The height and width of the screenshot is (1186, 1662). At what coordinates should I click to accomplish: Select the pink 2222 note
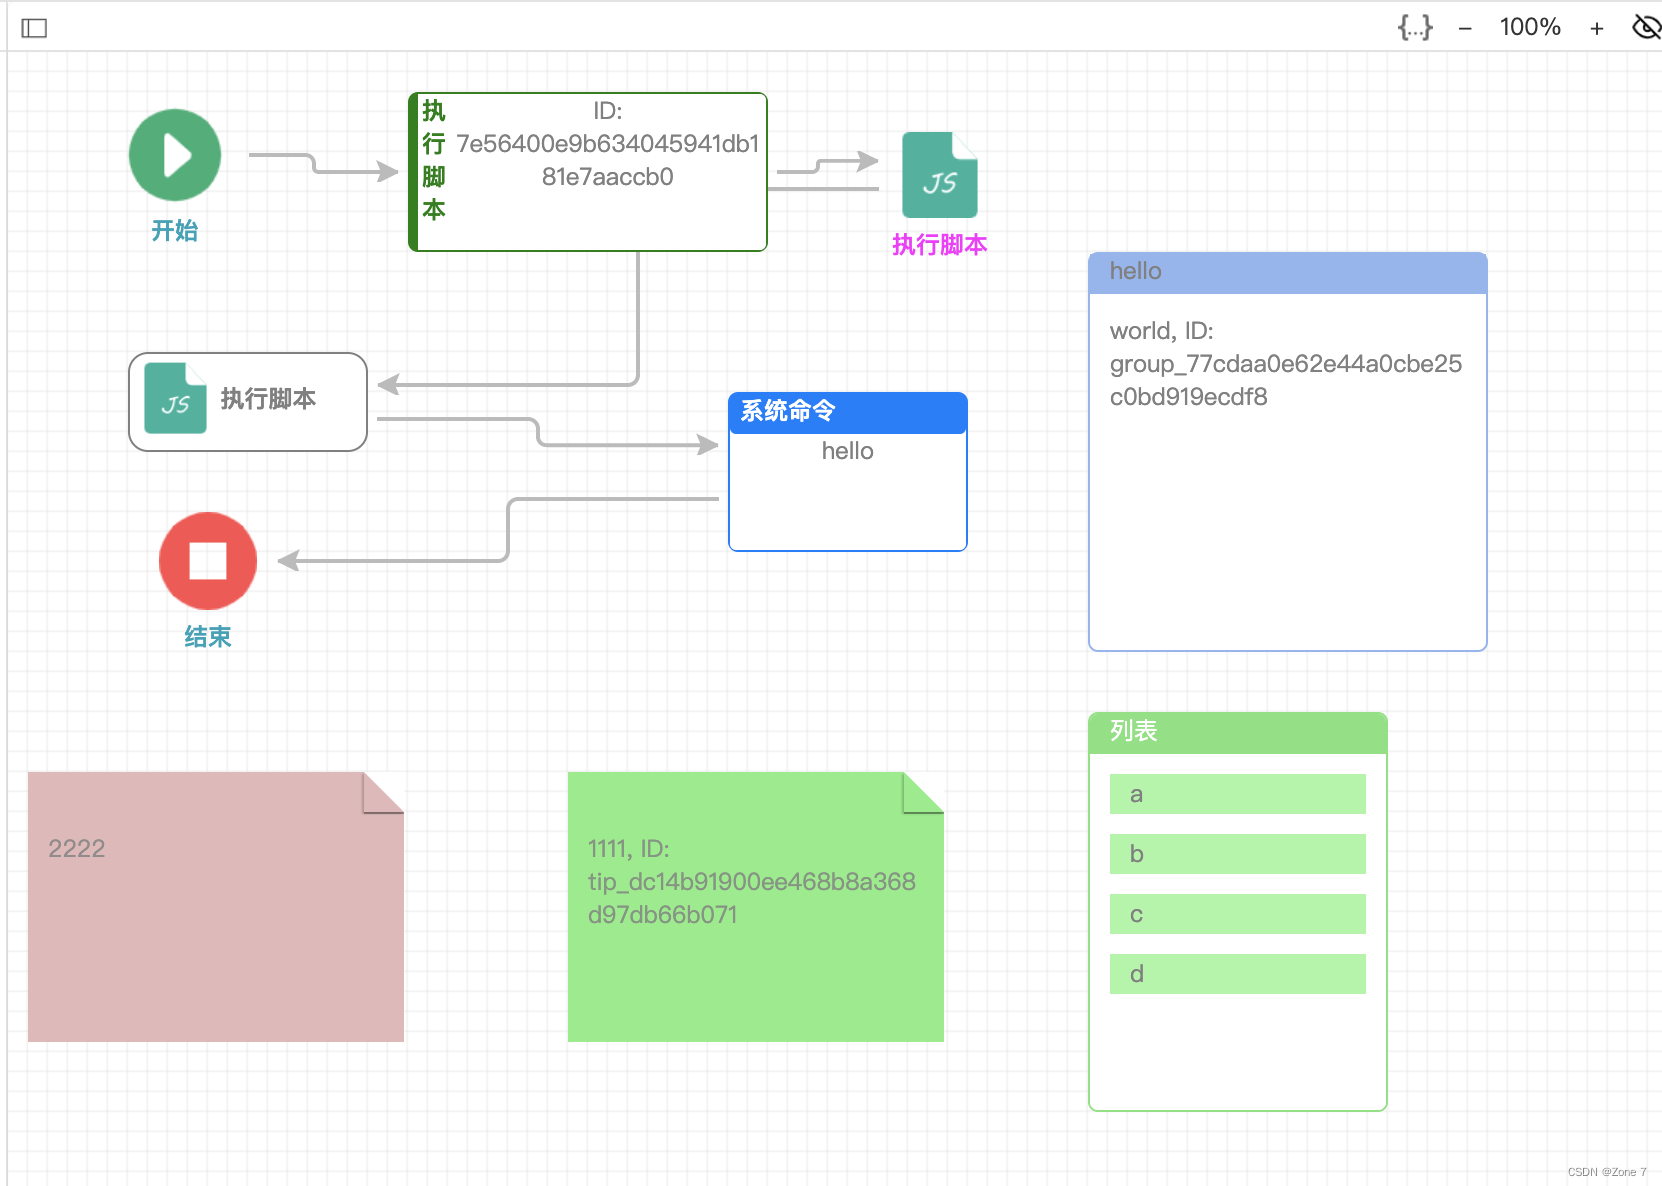click(x=216, y=907)
